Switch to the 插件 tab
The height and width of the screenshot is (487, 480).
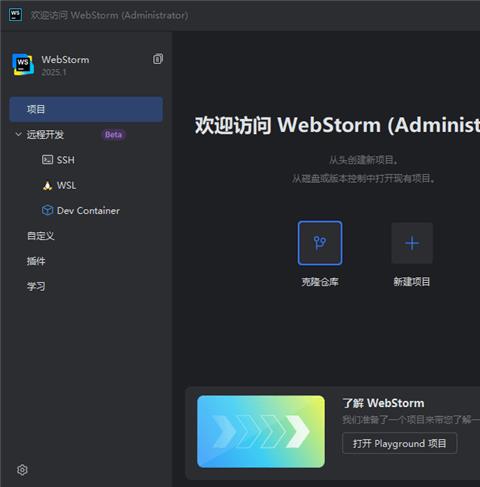coord(36,261)
